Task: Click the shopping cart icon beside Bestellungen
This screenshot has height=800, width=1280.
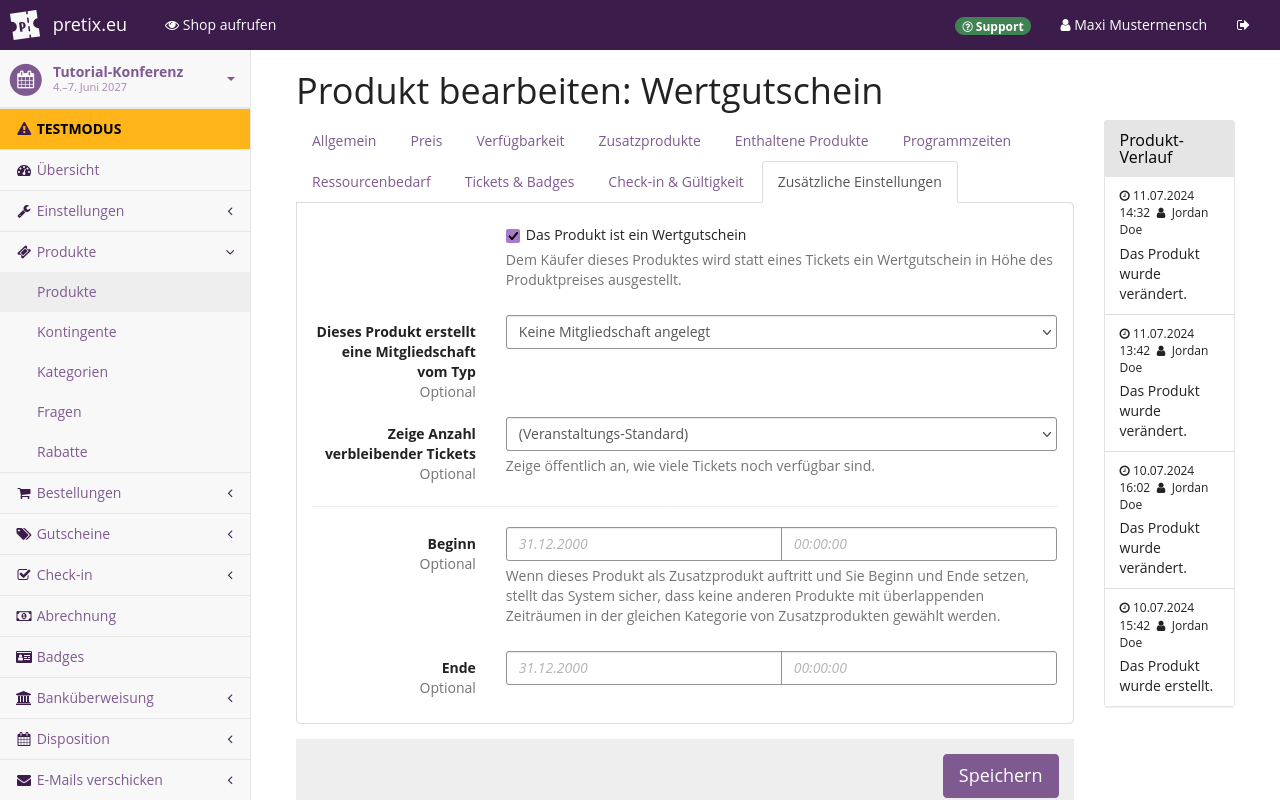Action: 24,493
